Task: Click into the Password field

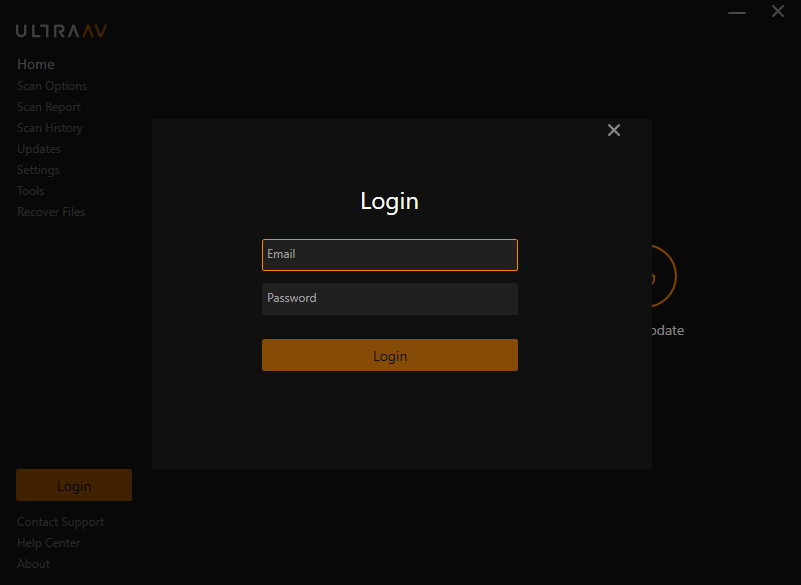Action: (390, 299)
